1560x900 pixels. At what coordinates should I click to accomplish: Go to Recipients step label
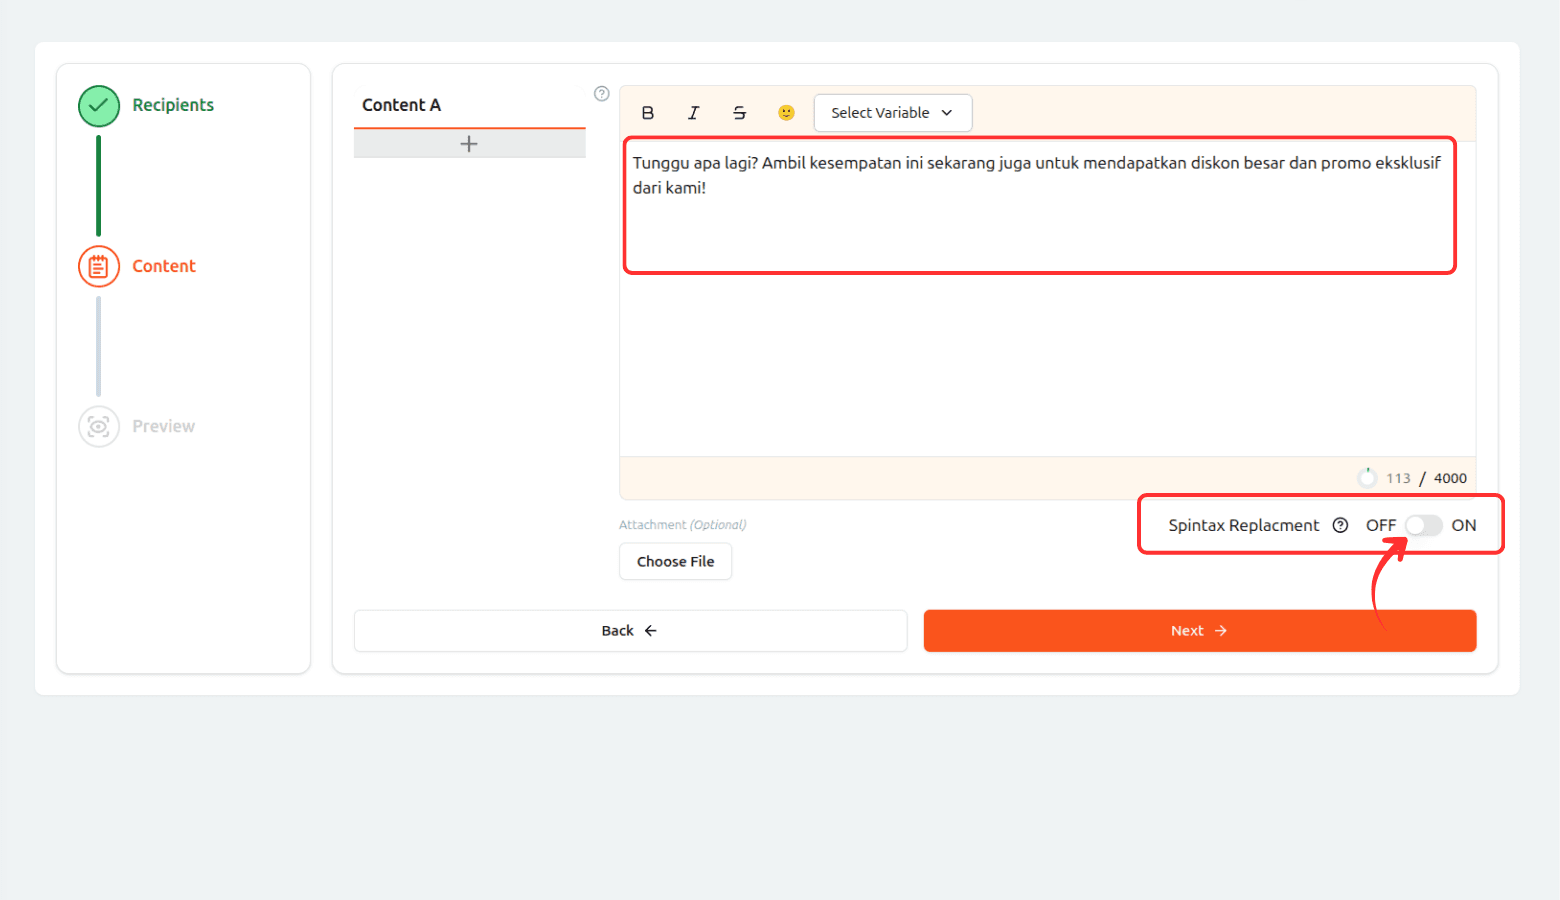[173, 105]
